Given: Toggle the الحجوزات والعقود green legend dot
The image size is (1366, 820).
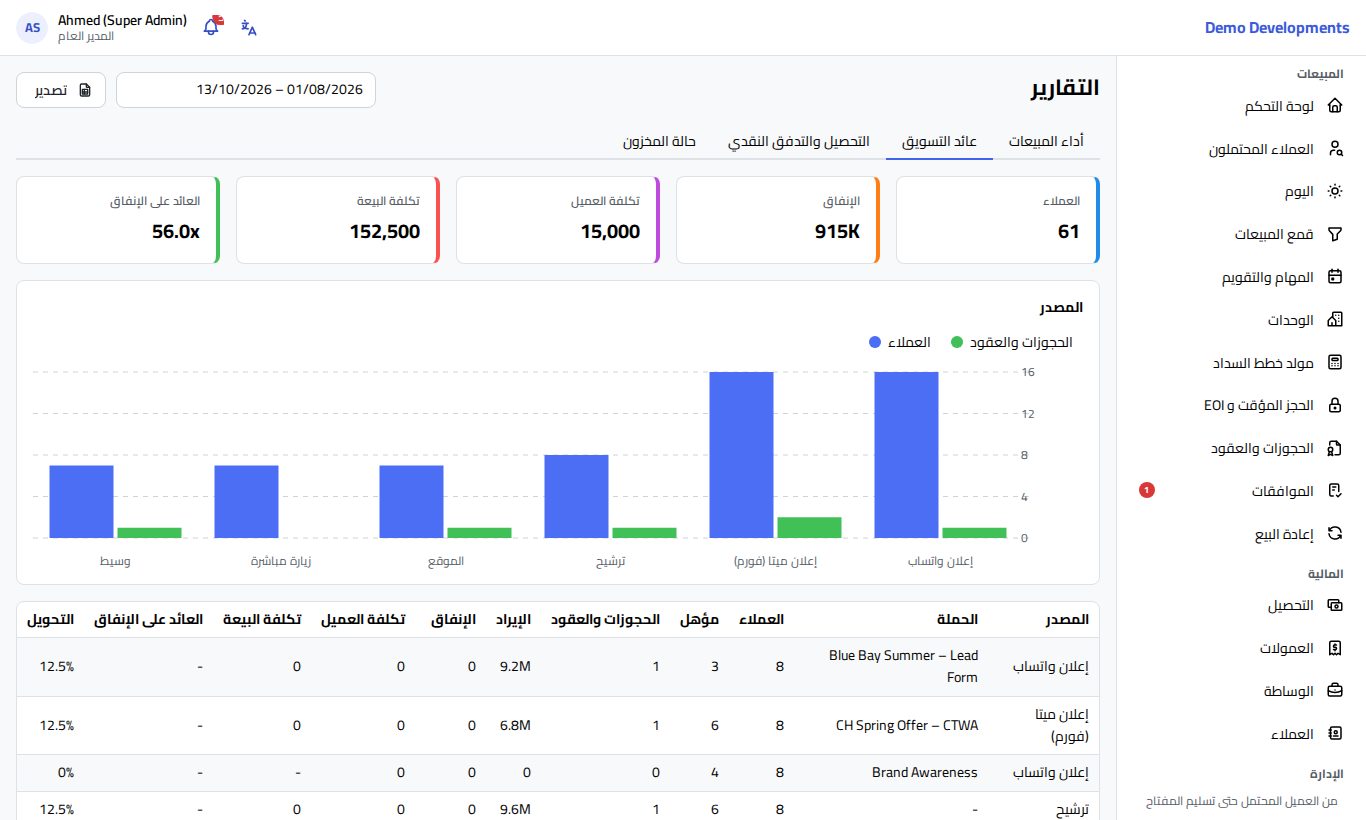Looking at the screenshot, I should coord(957,342).
